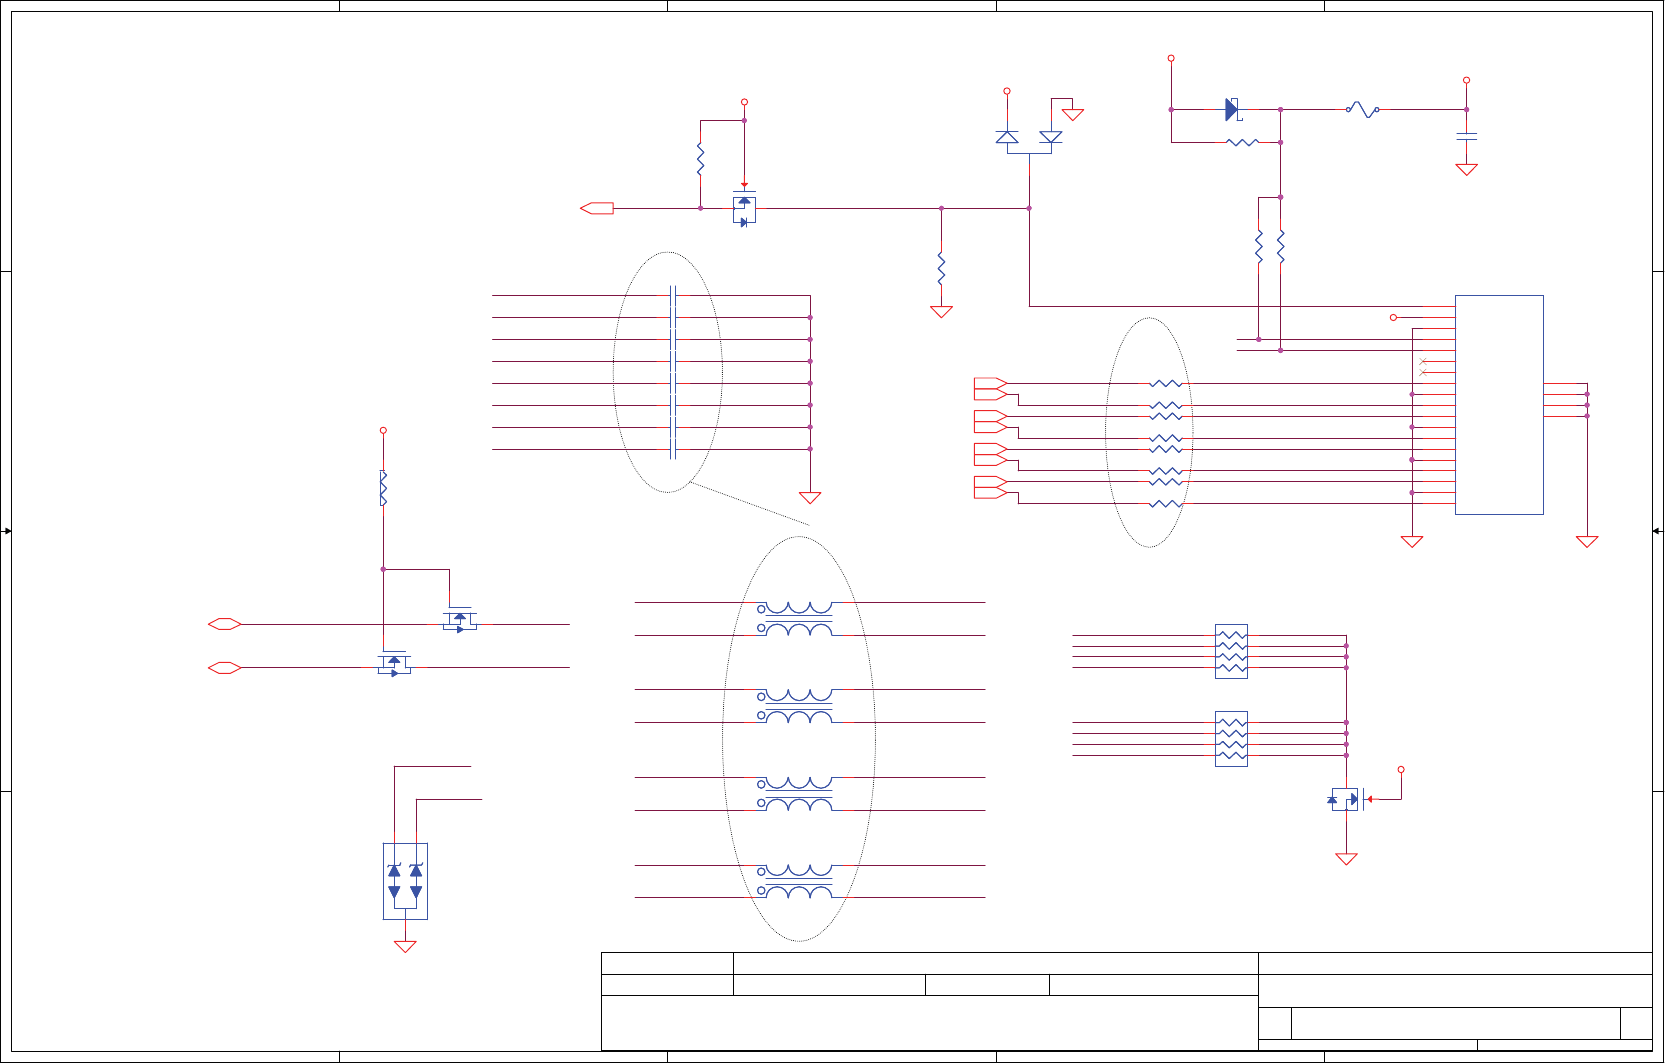Click the lower hexagonal port on the far left

(x=225, y=668)
